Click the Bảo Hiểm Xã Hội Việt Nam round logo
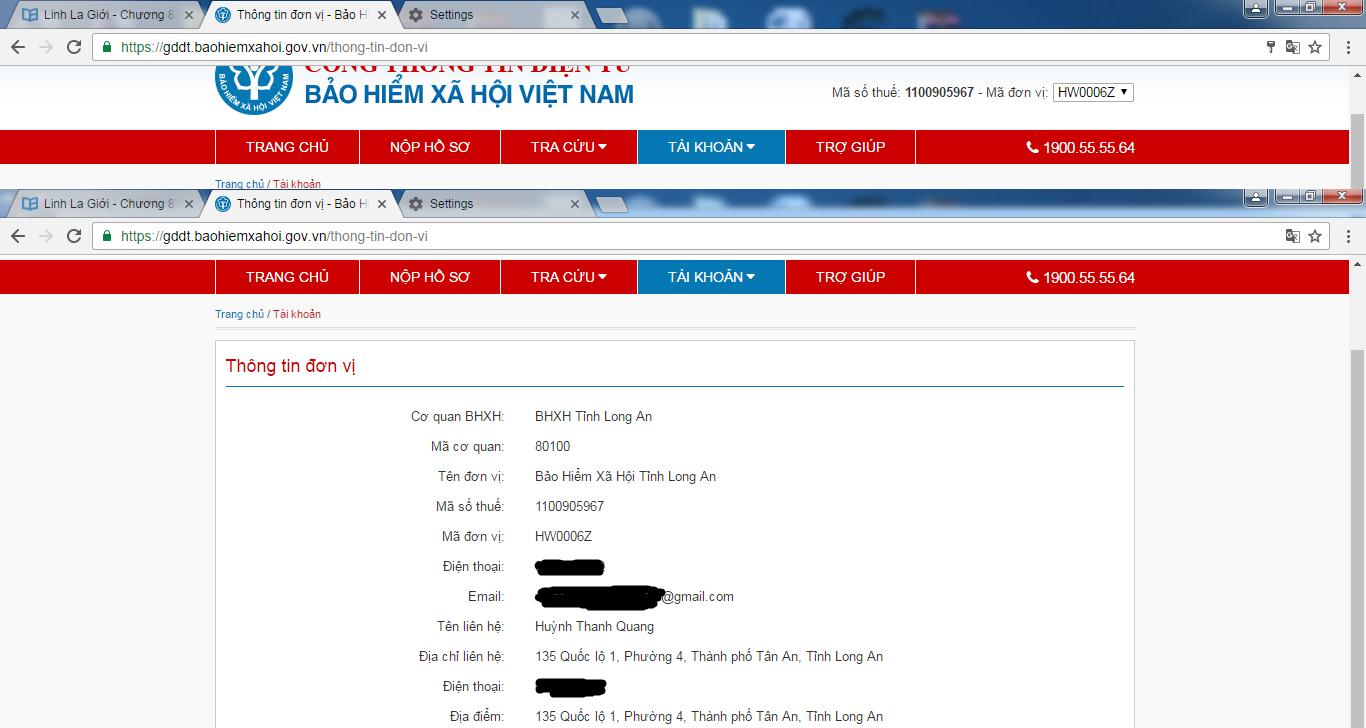Image resolution: width=1366 pixels, height=728 pixels. (x=254, y=88)
